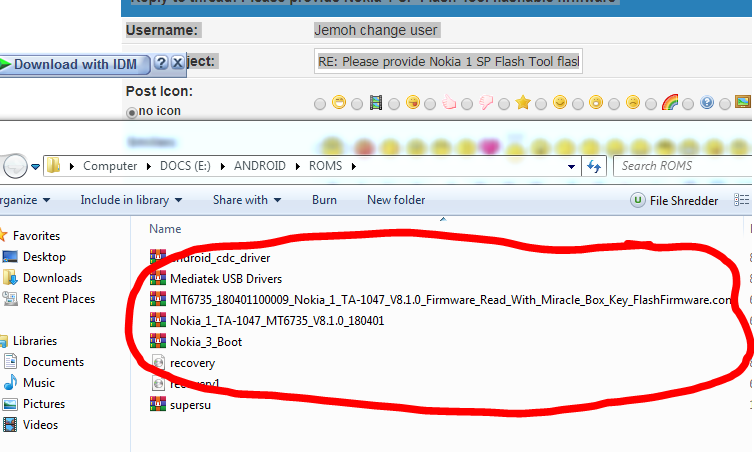
Task: Sort by the Name column header
Action: [x=165, y=229]
